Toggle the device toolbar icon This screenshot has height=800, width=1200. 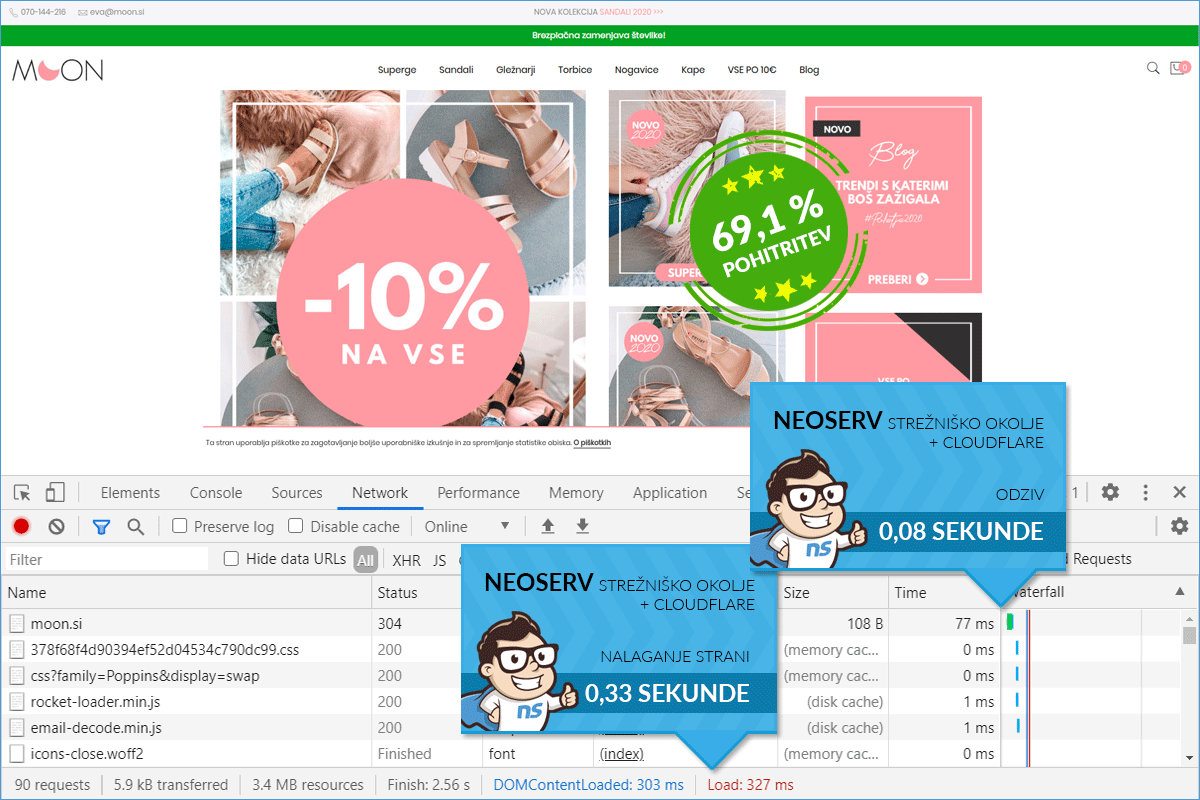click(55, 493)
